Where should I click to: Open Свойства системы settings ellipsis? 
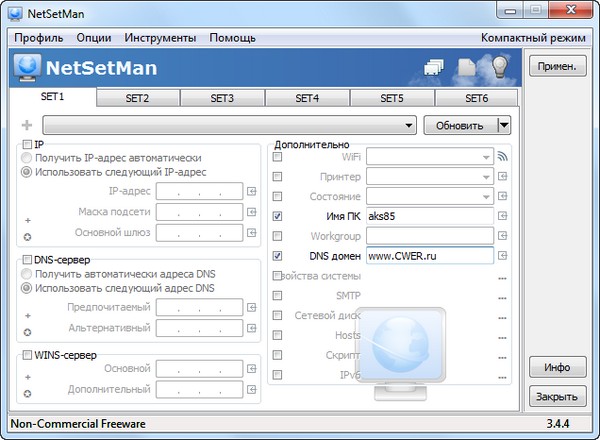502,279
